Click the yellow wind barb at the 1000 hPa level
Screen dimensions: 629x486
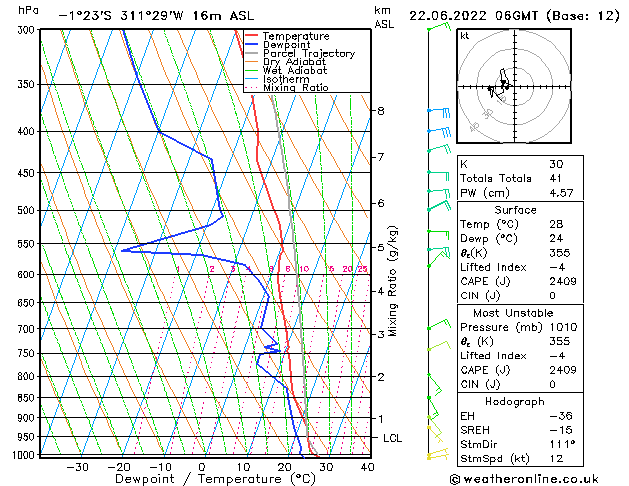pos(438,455)
